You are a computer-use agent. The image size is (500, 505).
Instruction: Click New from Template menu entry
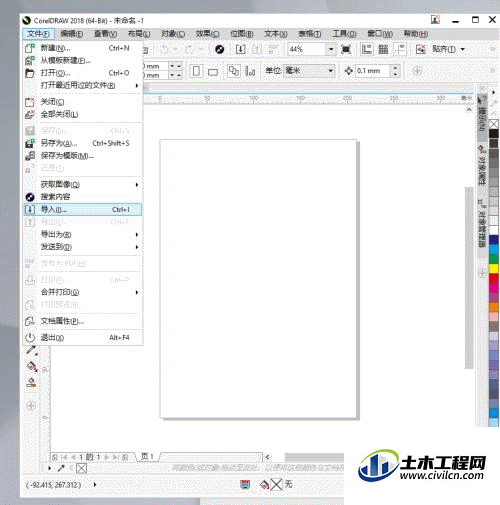pyautogui.click(x=83, y=61)
